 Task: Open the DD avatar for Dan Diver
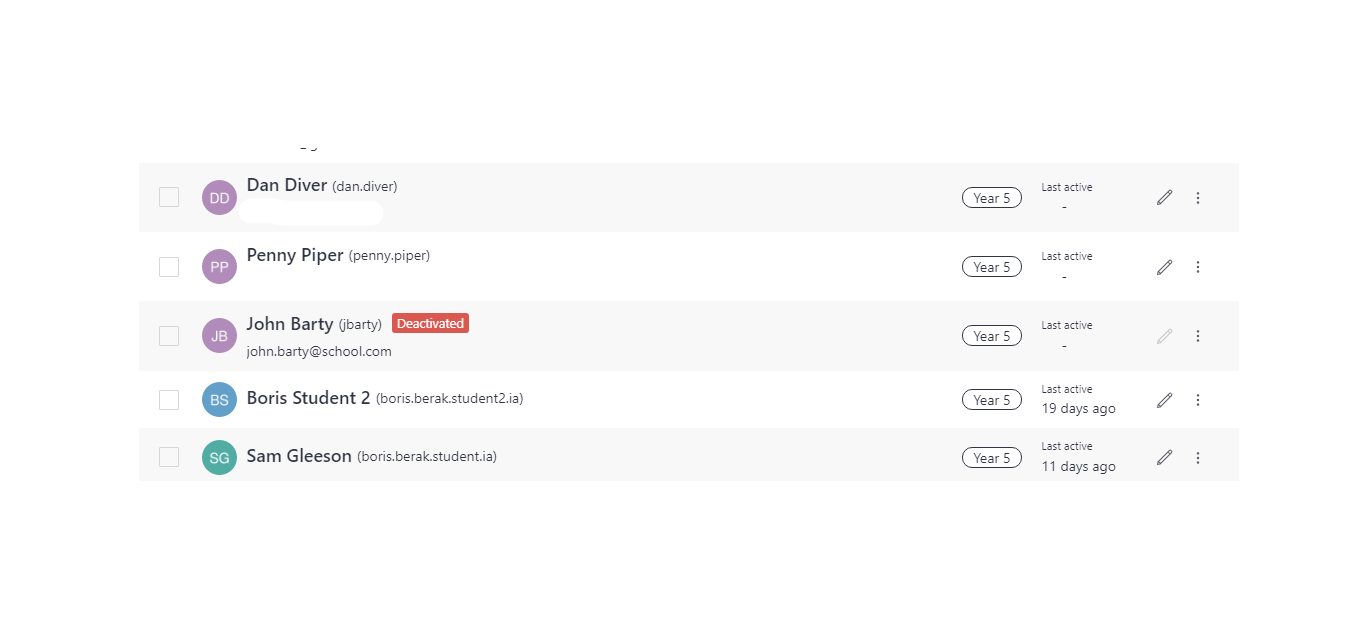pyautogui.click(x=219, y=198)
